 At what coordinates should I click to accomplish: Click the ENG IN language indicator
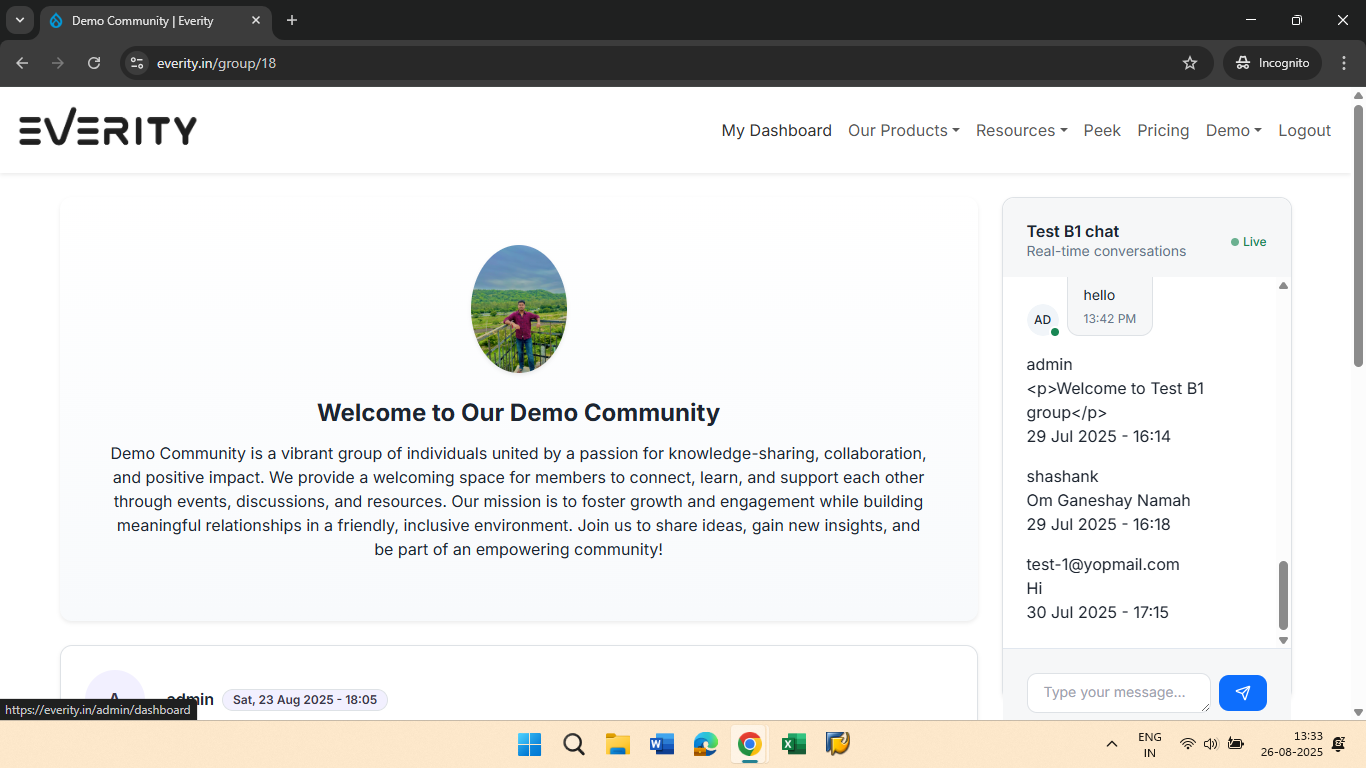pyautogui.click(x=1150, y=745)
